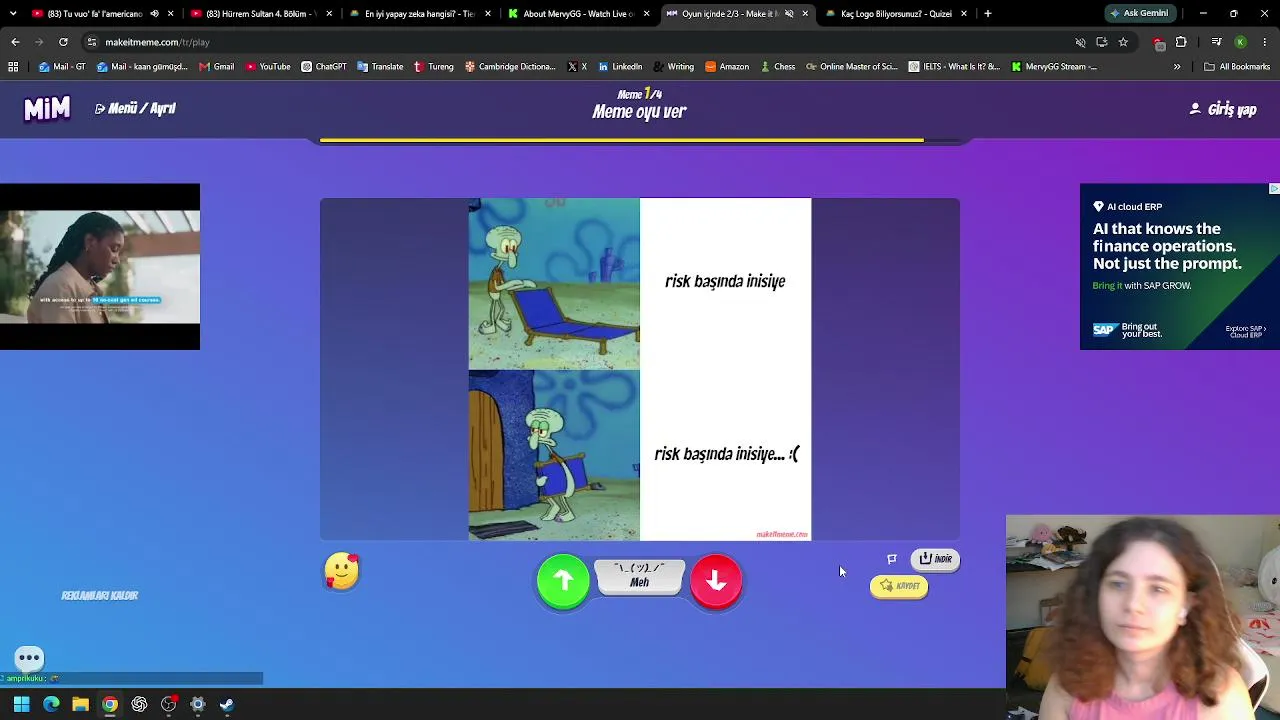Image resolution: width=1280 pixels, height=720 pixels.
Task: Click the Giriş yap login button
Action: [1223, 109]
